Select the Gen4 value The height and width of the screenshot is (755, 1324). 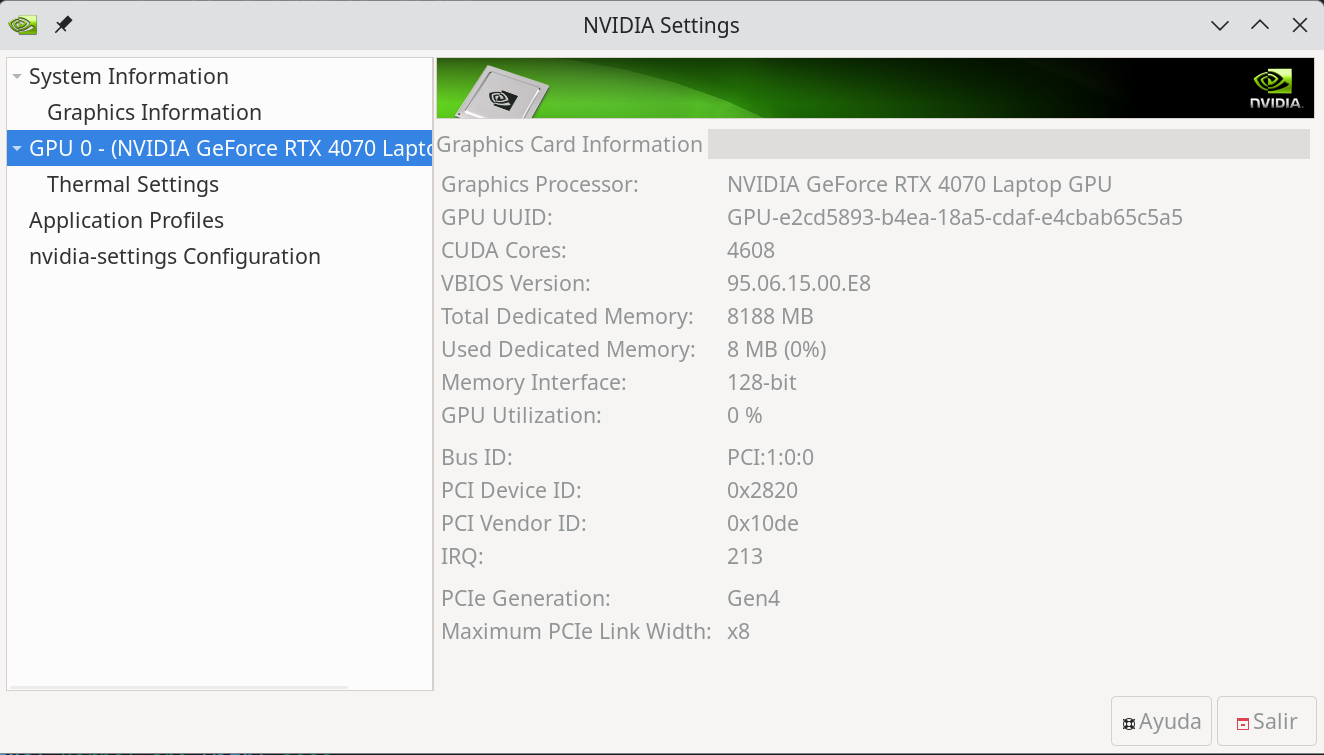pyautogui.click(x=754, y=599)
